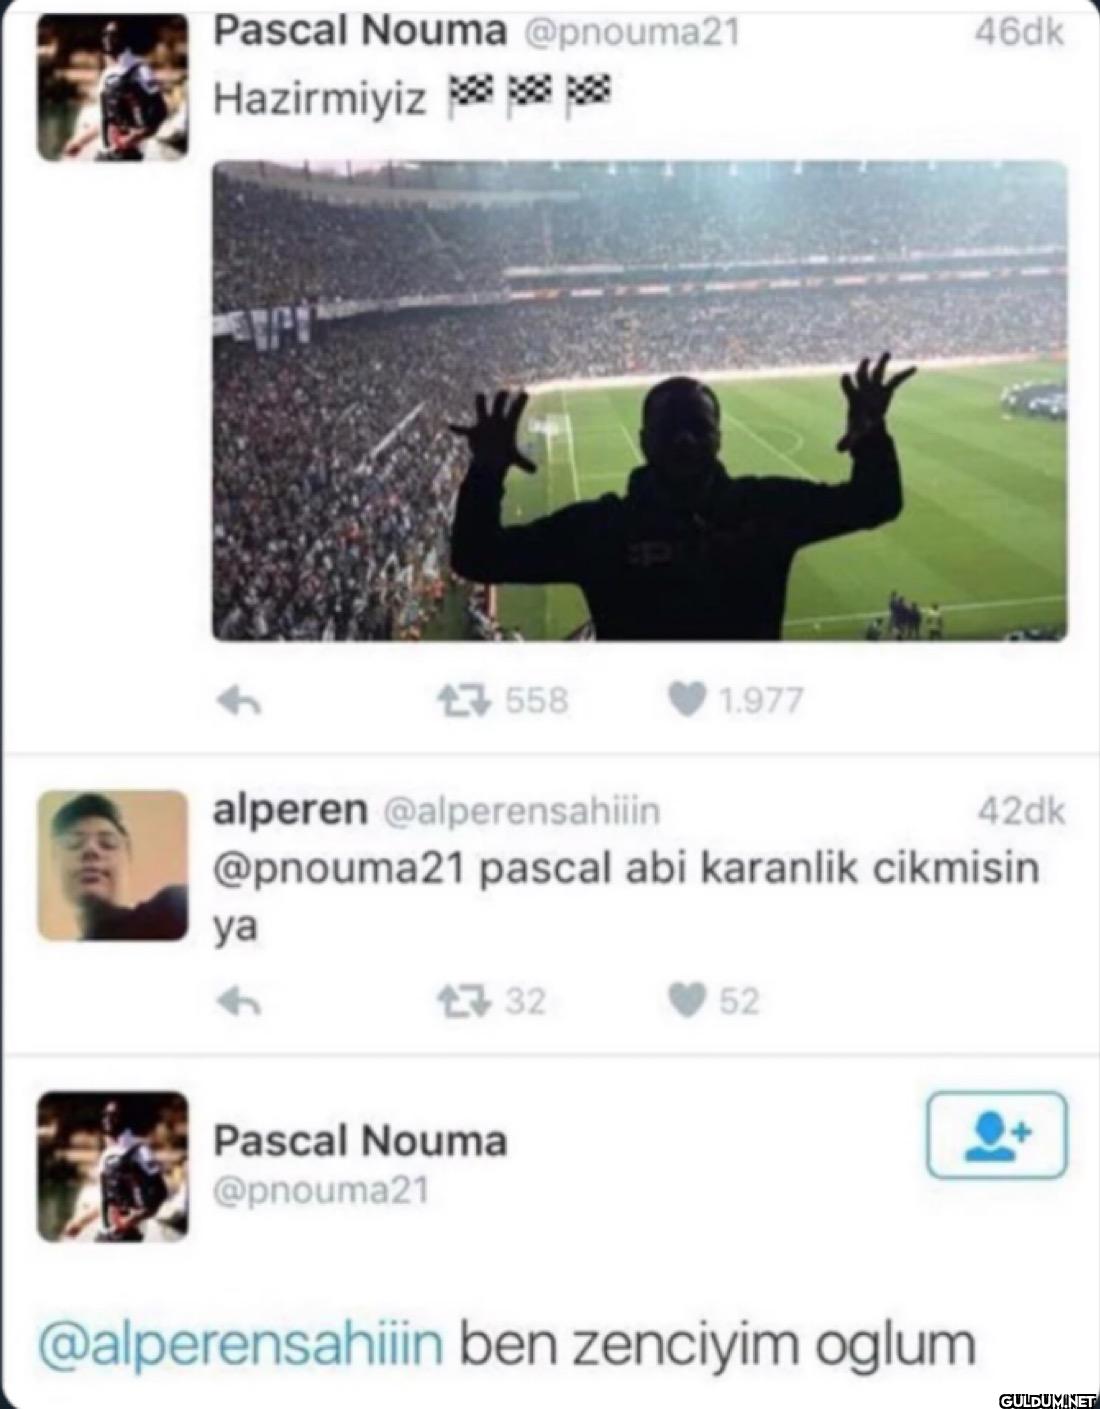Open Pascal Nouma's avatar on the top tweet
1100x1409 pixels.
[x=112, y=88]
